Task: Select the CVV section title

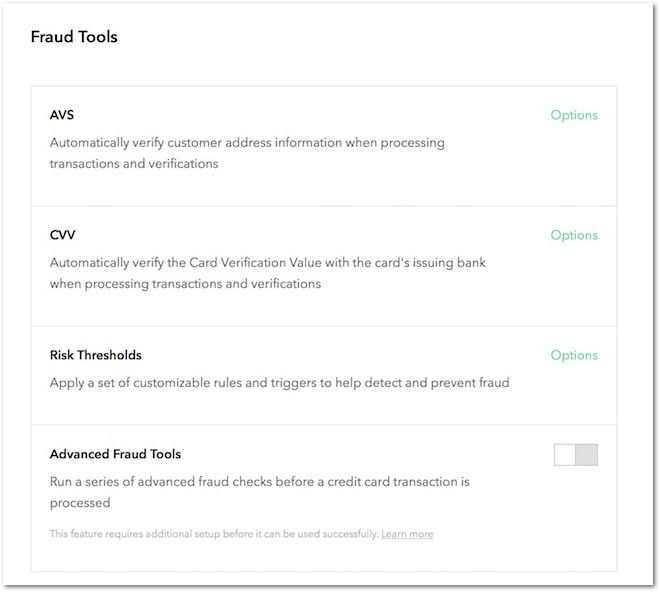Action: coord(63,235)
